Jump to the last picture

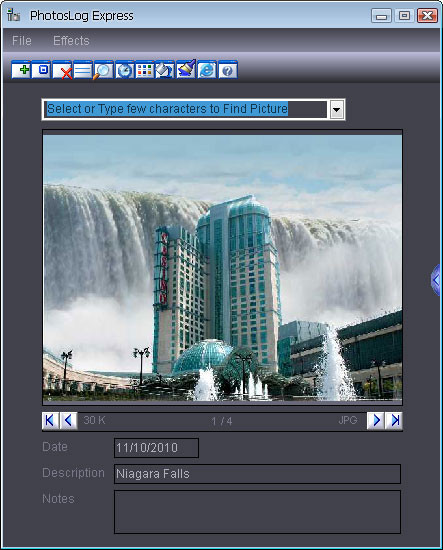[394, 420]
